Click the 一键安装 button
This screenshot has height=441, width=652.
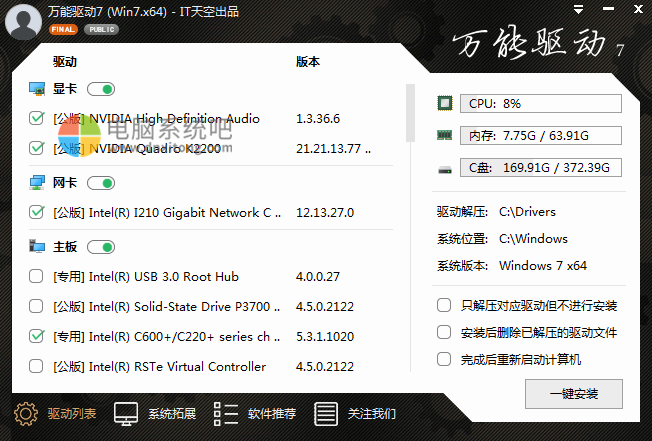(574, 394)
